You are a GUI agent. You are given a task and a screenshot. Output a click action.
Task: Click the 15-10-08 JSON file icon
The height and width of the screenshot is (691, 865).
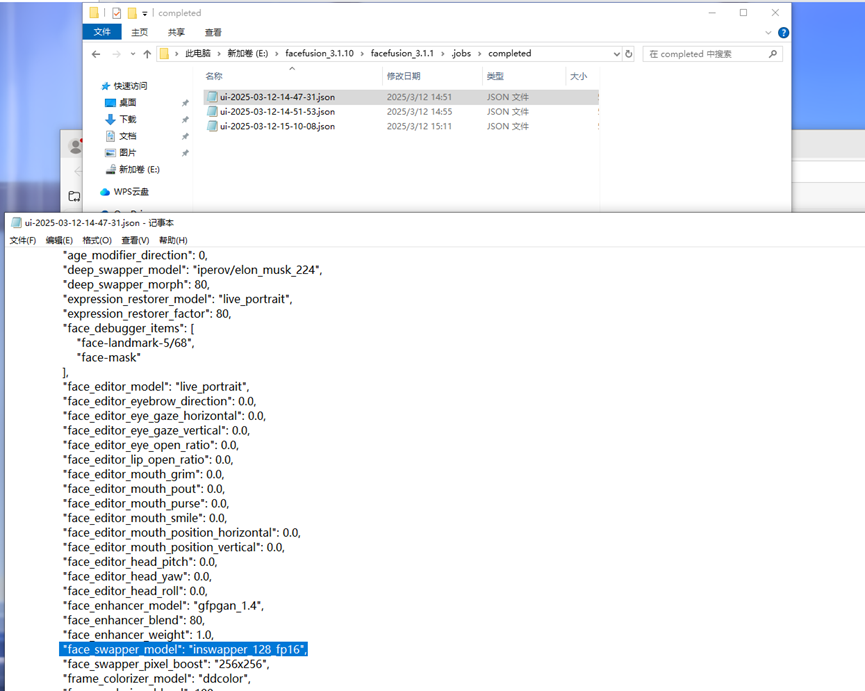[212, 126]
